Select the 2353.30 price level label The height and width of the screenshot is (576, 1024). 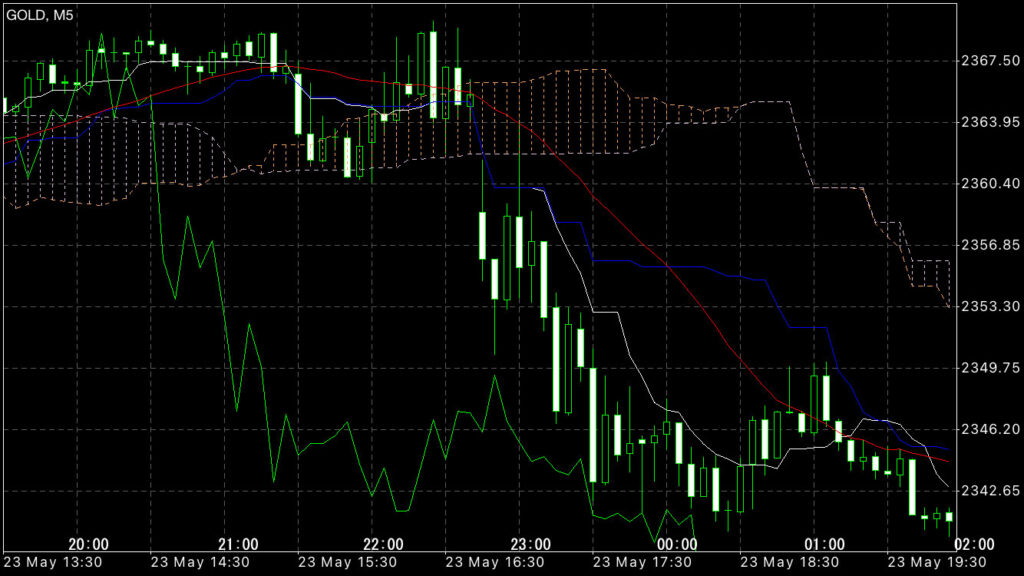(991, 306)
